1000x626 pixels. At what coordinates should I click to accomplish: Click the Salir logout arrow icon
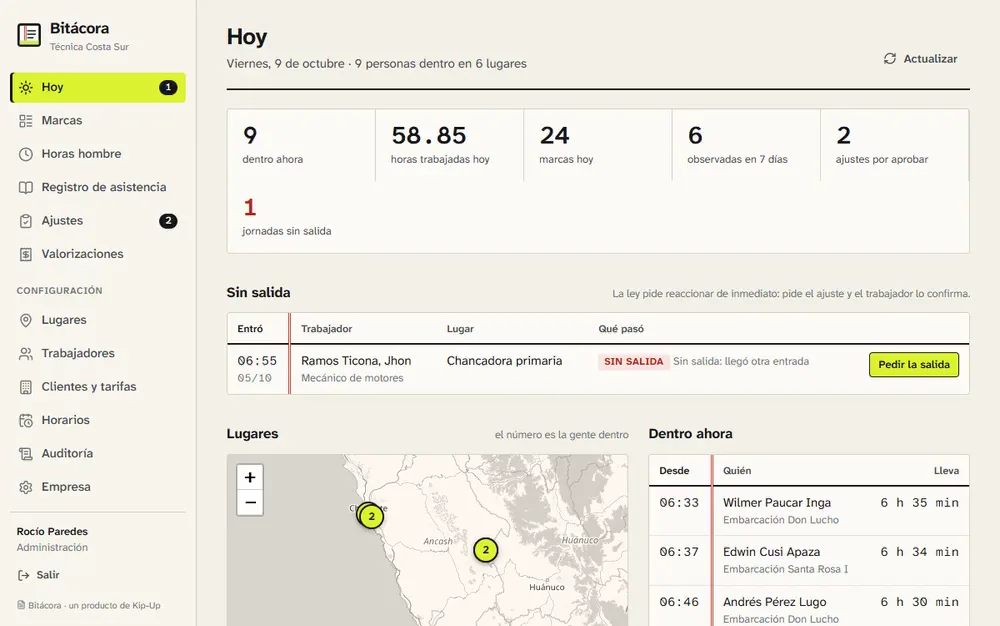pos(24,575)
